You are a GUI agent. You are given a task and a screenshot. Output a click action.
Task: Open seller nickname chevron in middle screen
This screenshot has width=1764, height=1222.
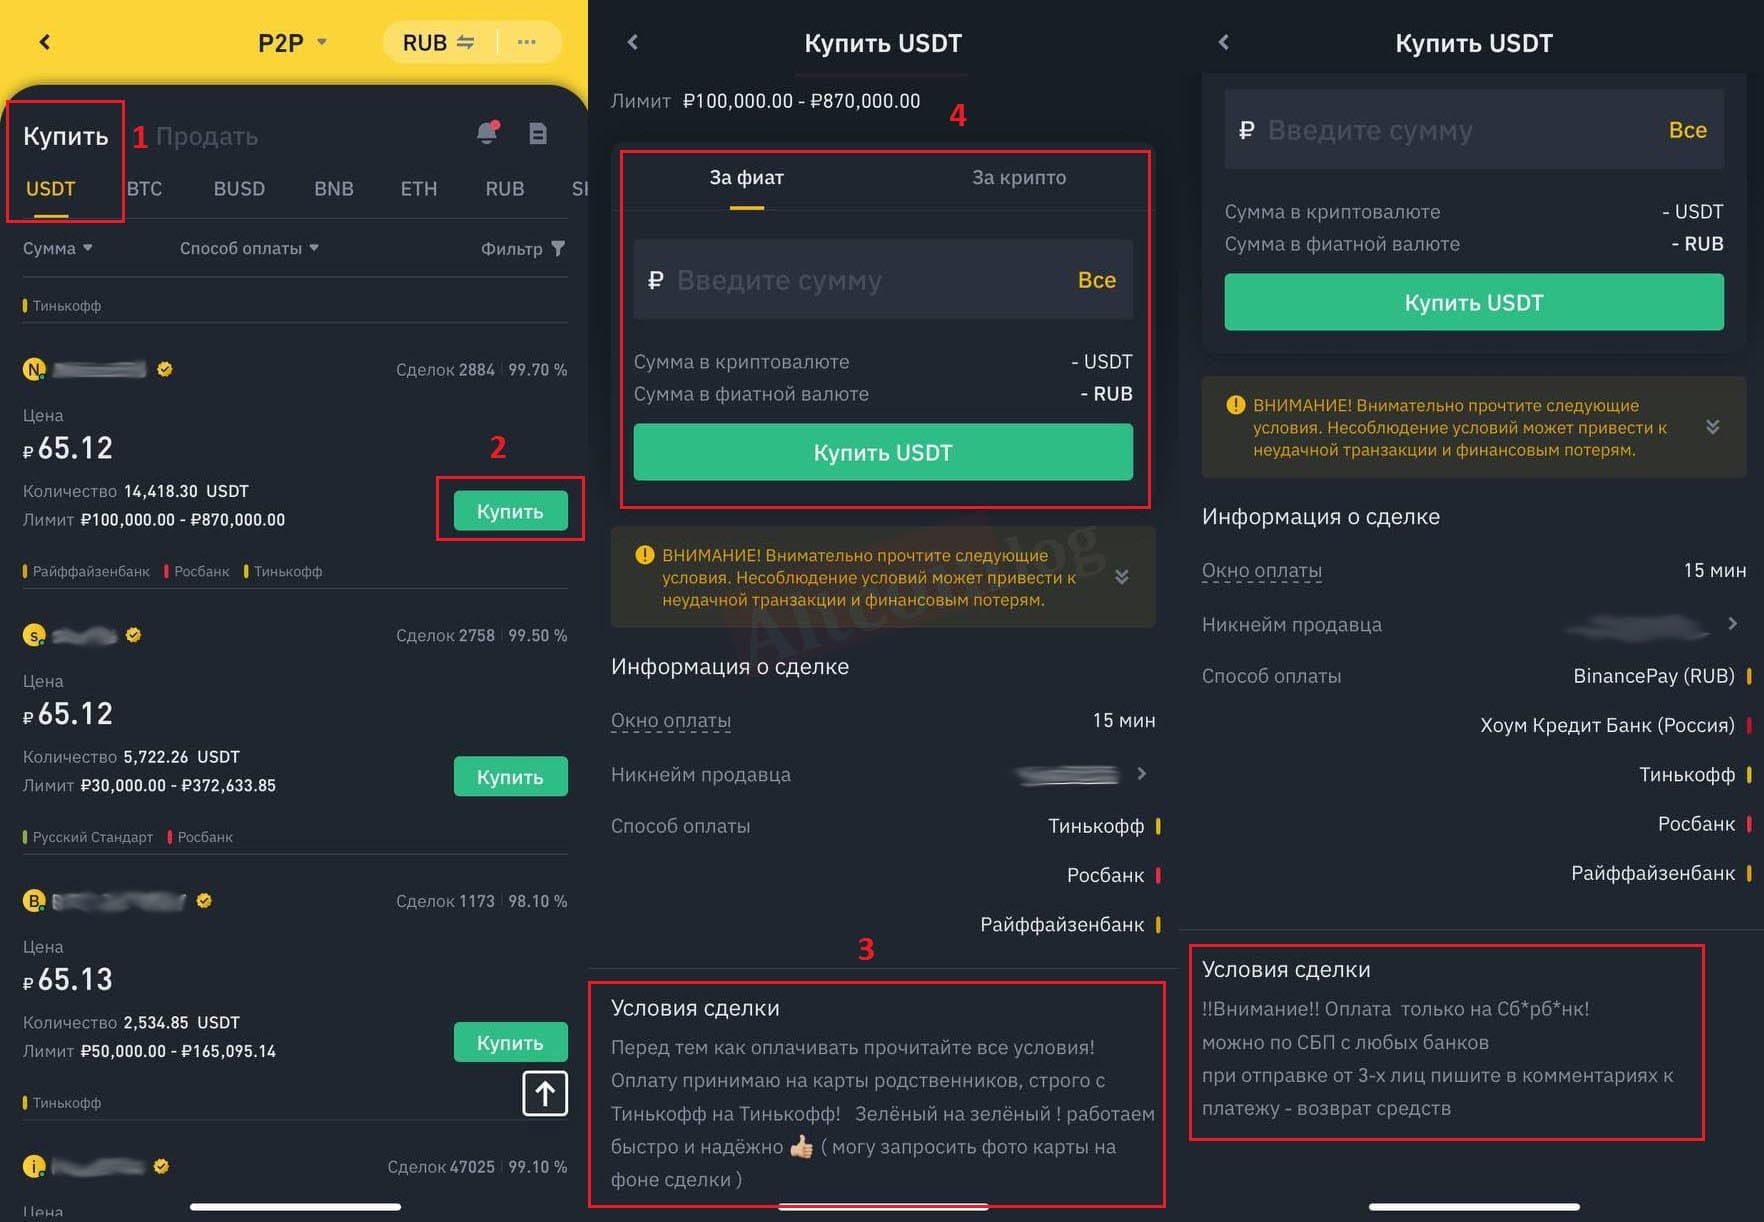tap(1142, 773)
